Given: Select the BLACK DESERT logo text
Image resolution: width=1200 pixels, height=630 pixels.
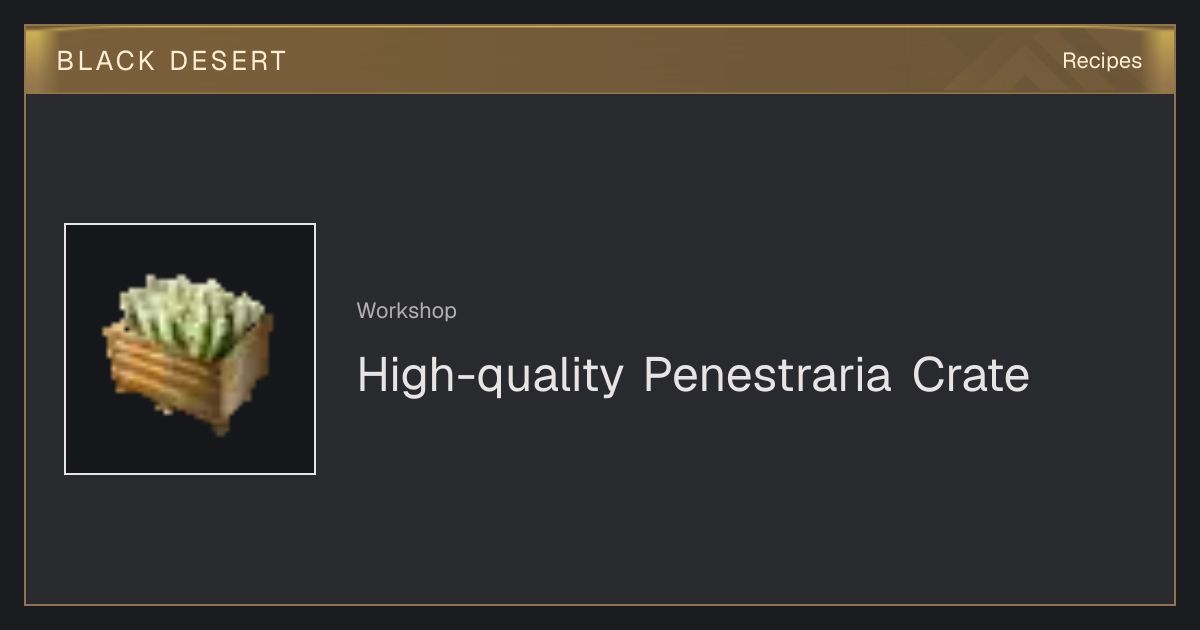Looking at the screenshot, I should coord(172,61).
